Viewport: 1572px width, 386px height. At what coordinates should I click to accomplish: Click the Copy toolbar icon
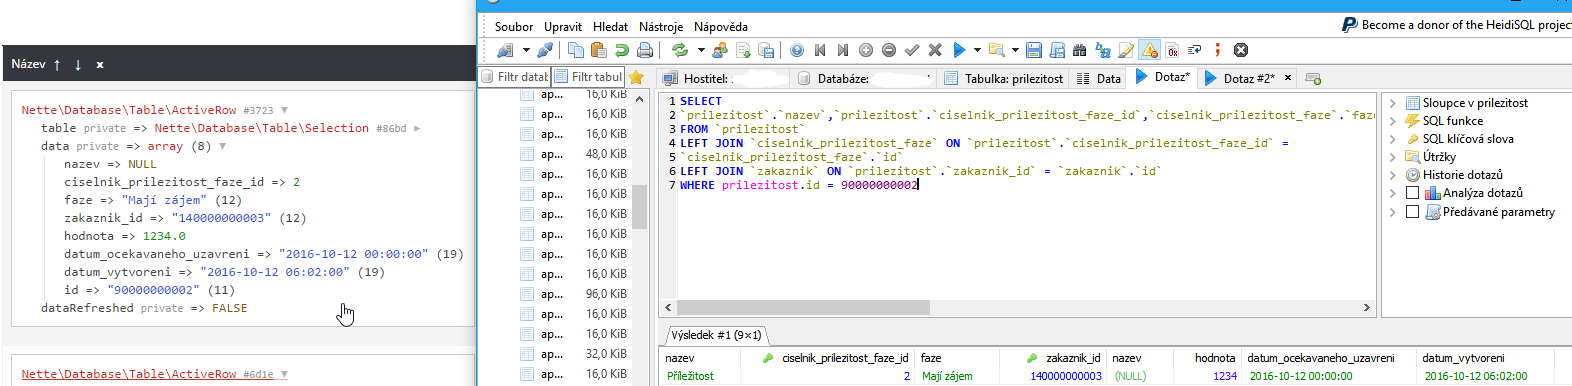tap(576, 50)
